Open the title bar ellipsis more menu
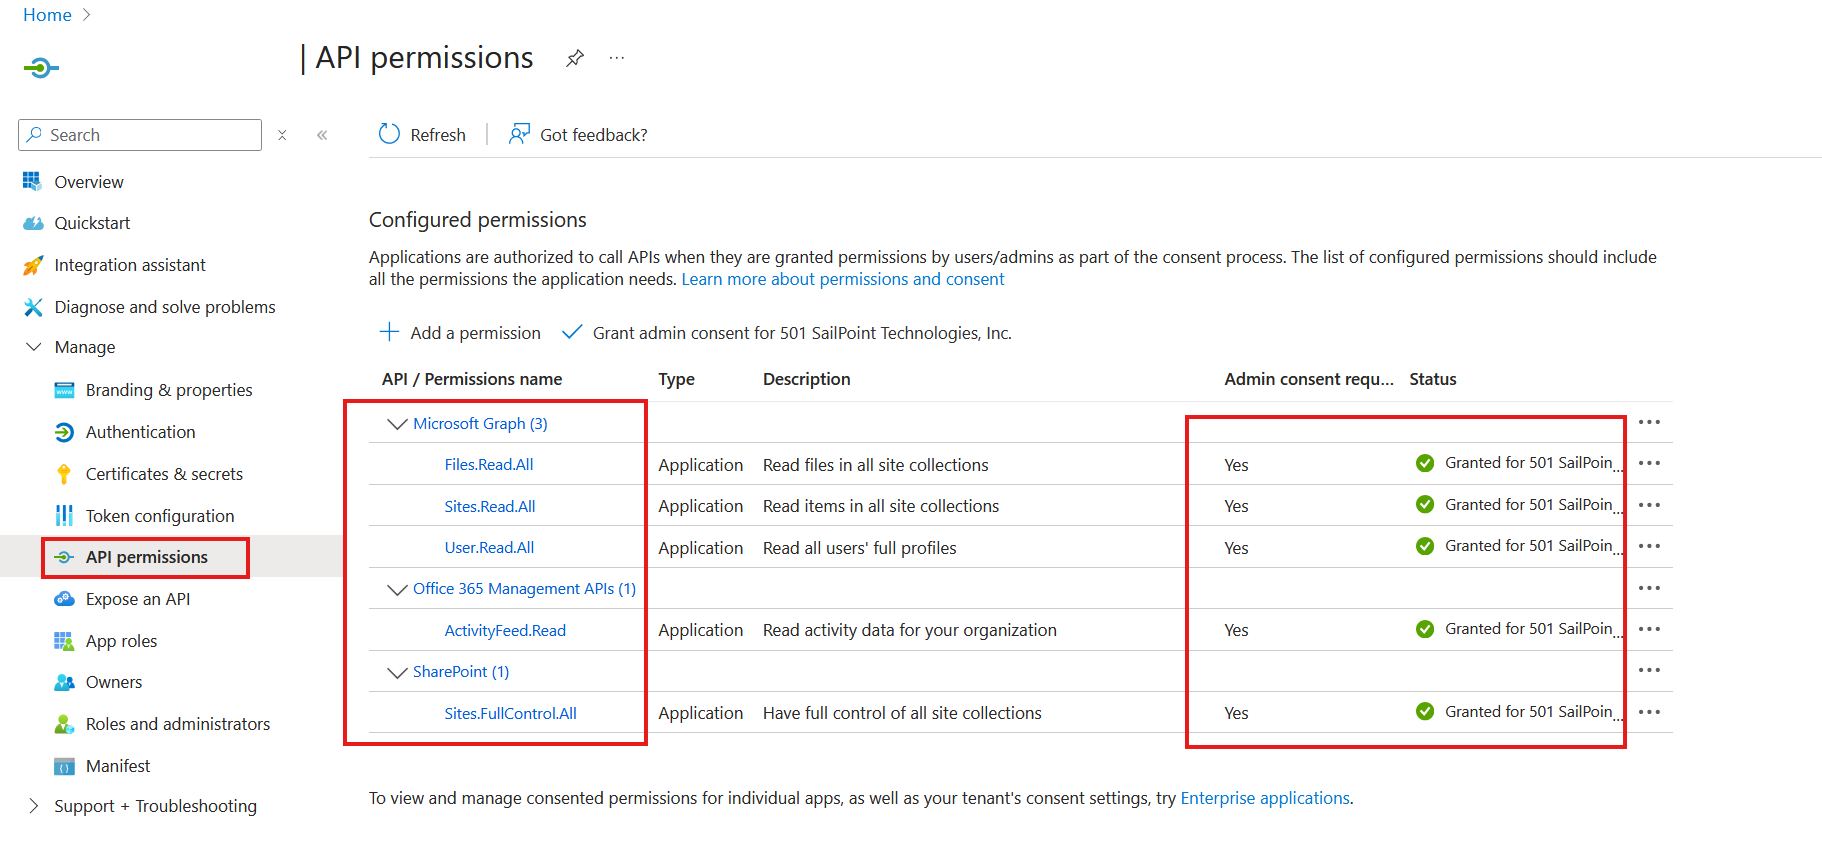Screen dimensions: 1822x859 pos(617,58)
